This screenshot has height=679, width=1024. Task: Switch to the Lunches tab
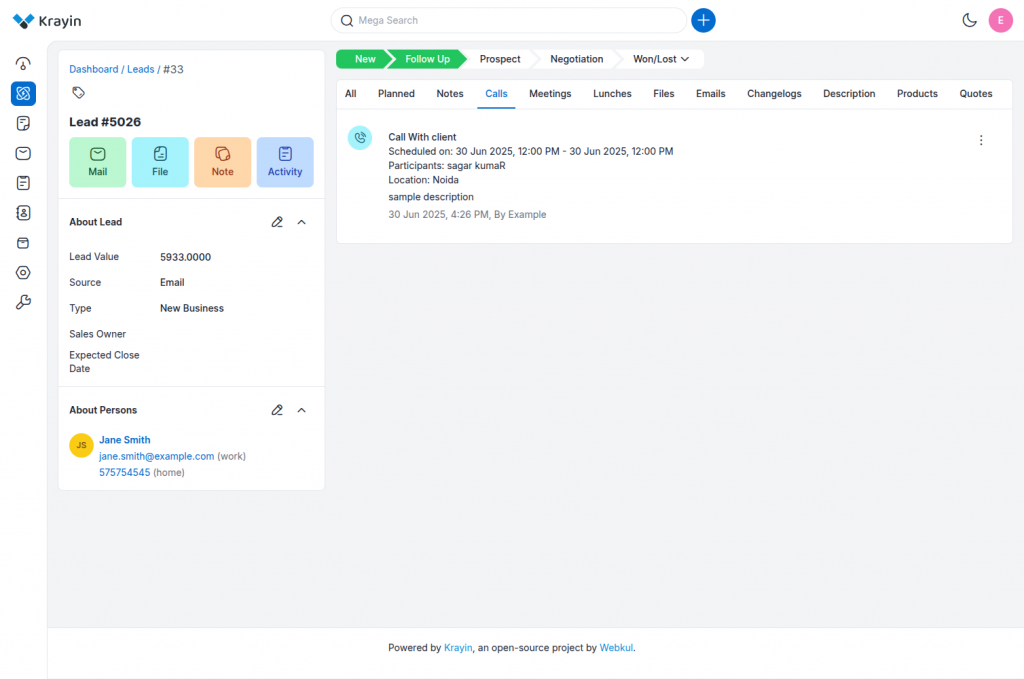(612, 94)
